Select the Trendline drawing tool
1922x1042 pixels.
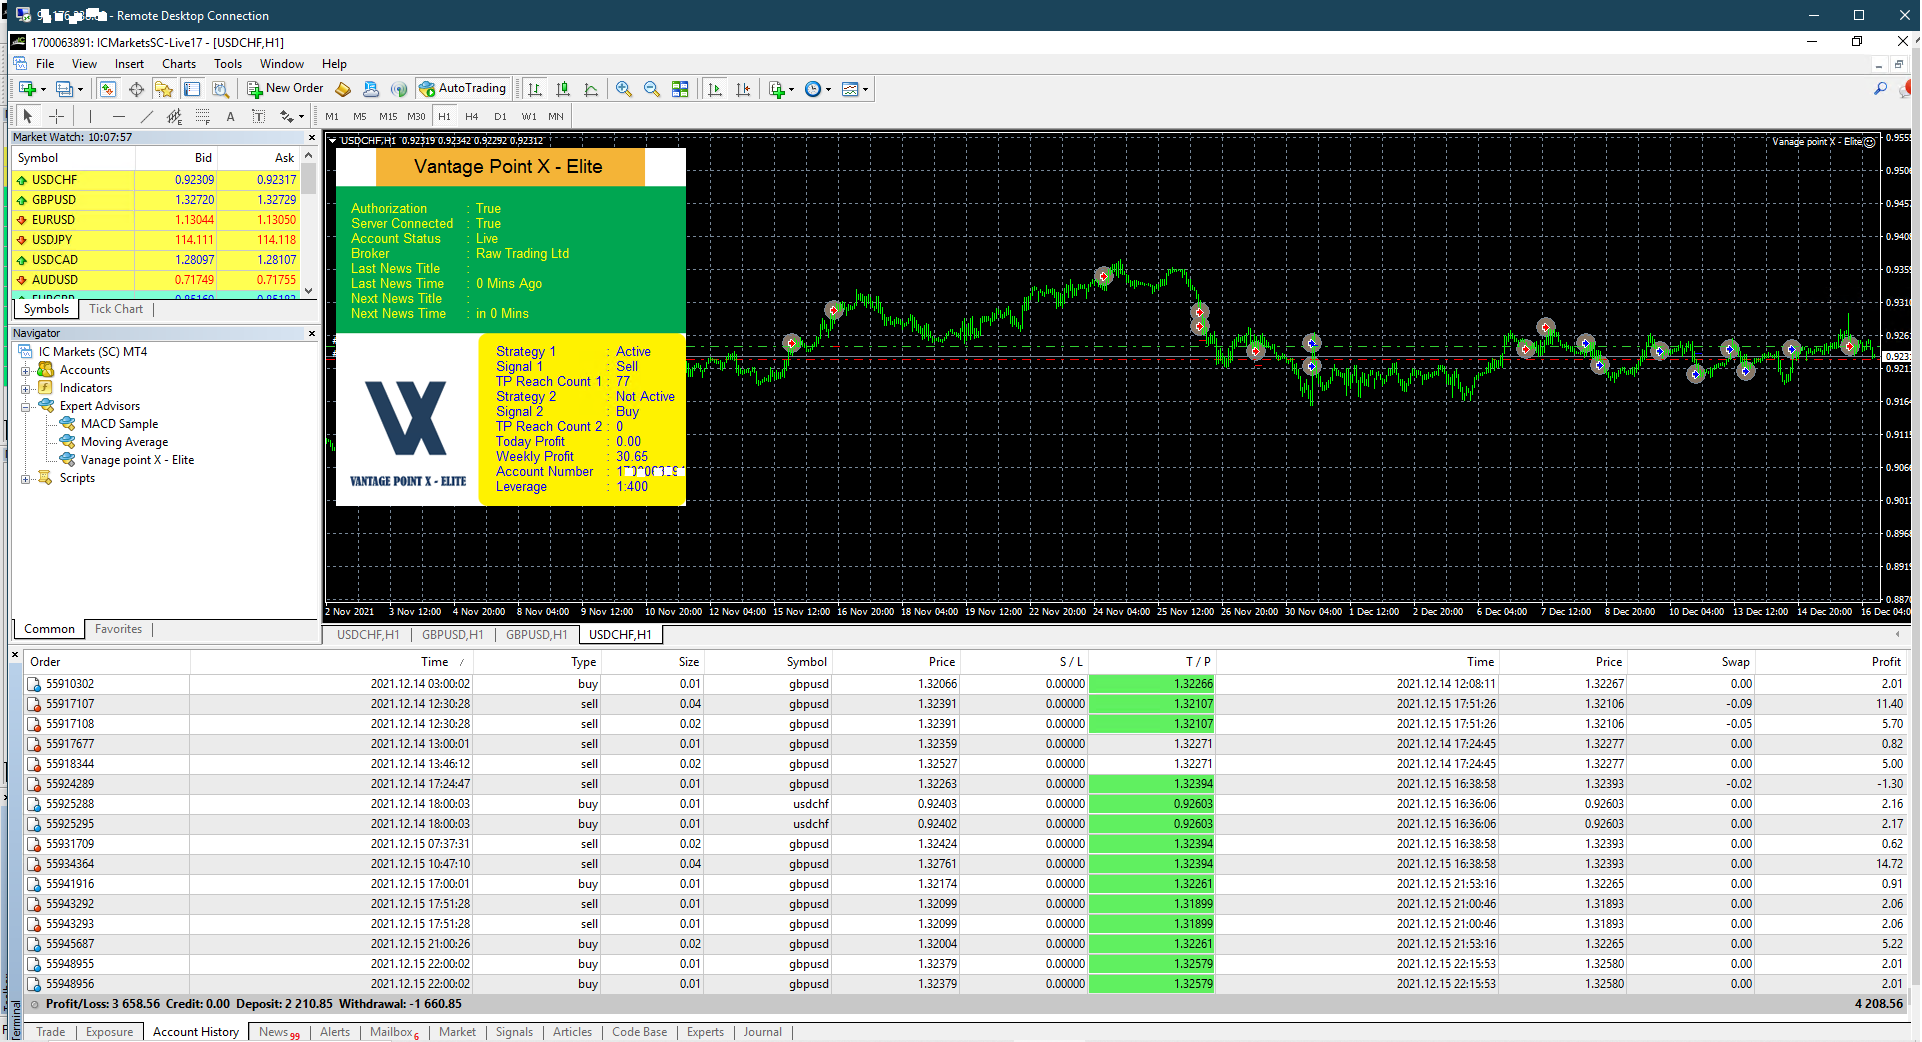(146, 116)
